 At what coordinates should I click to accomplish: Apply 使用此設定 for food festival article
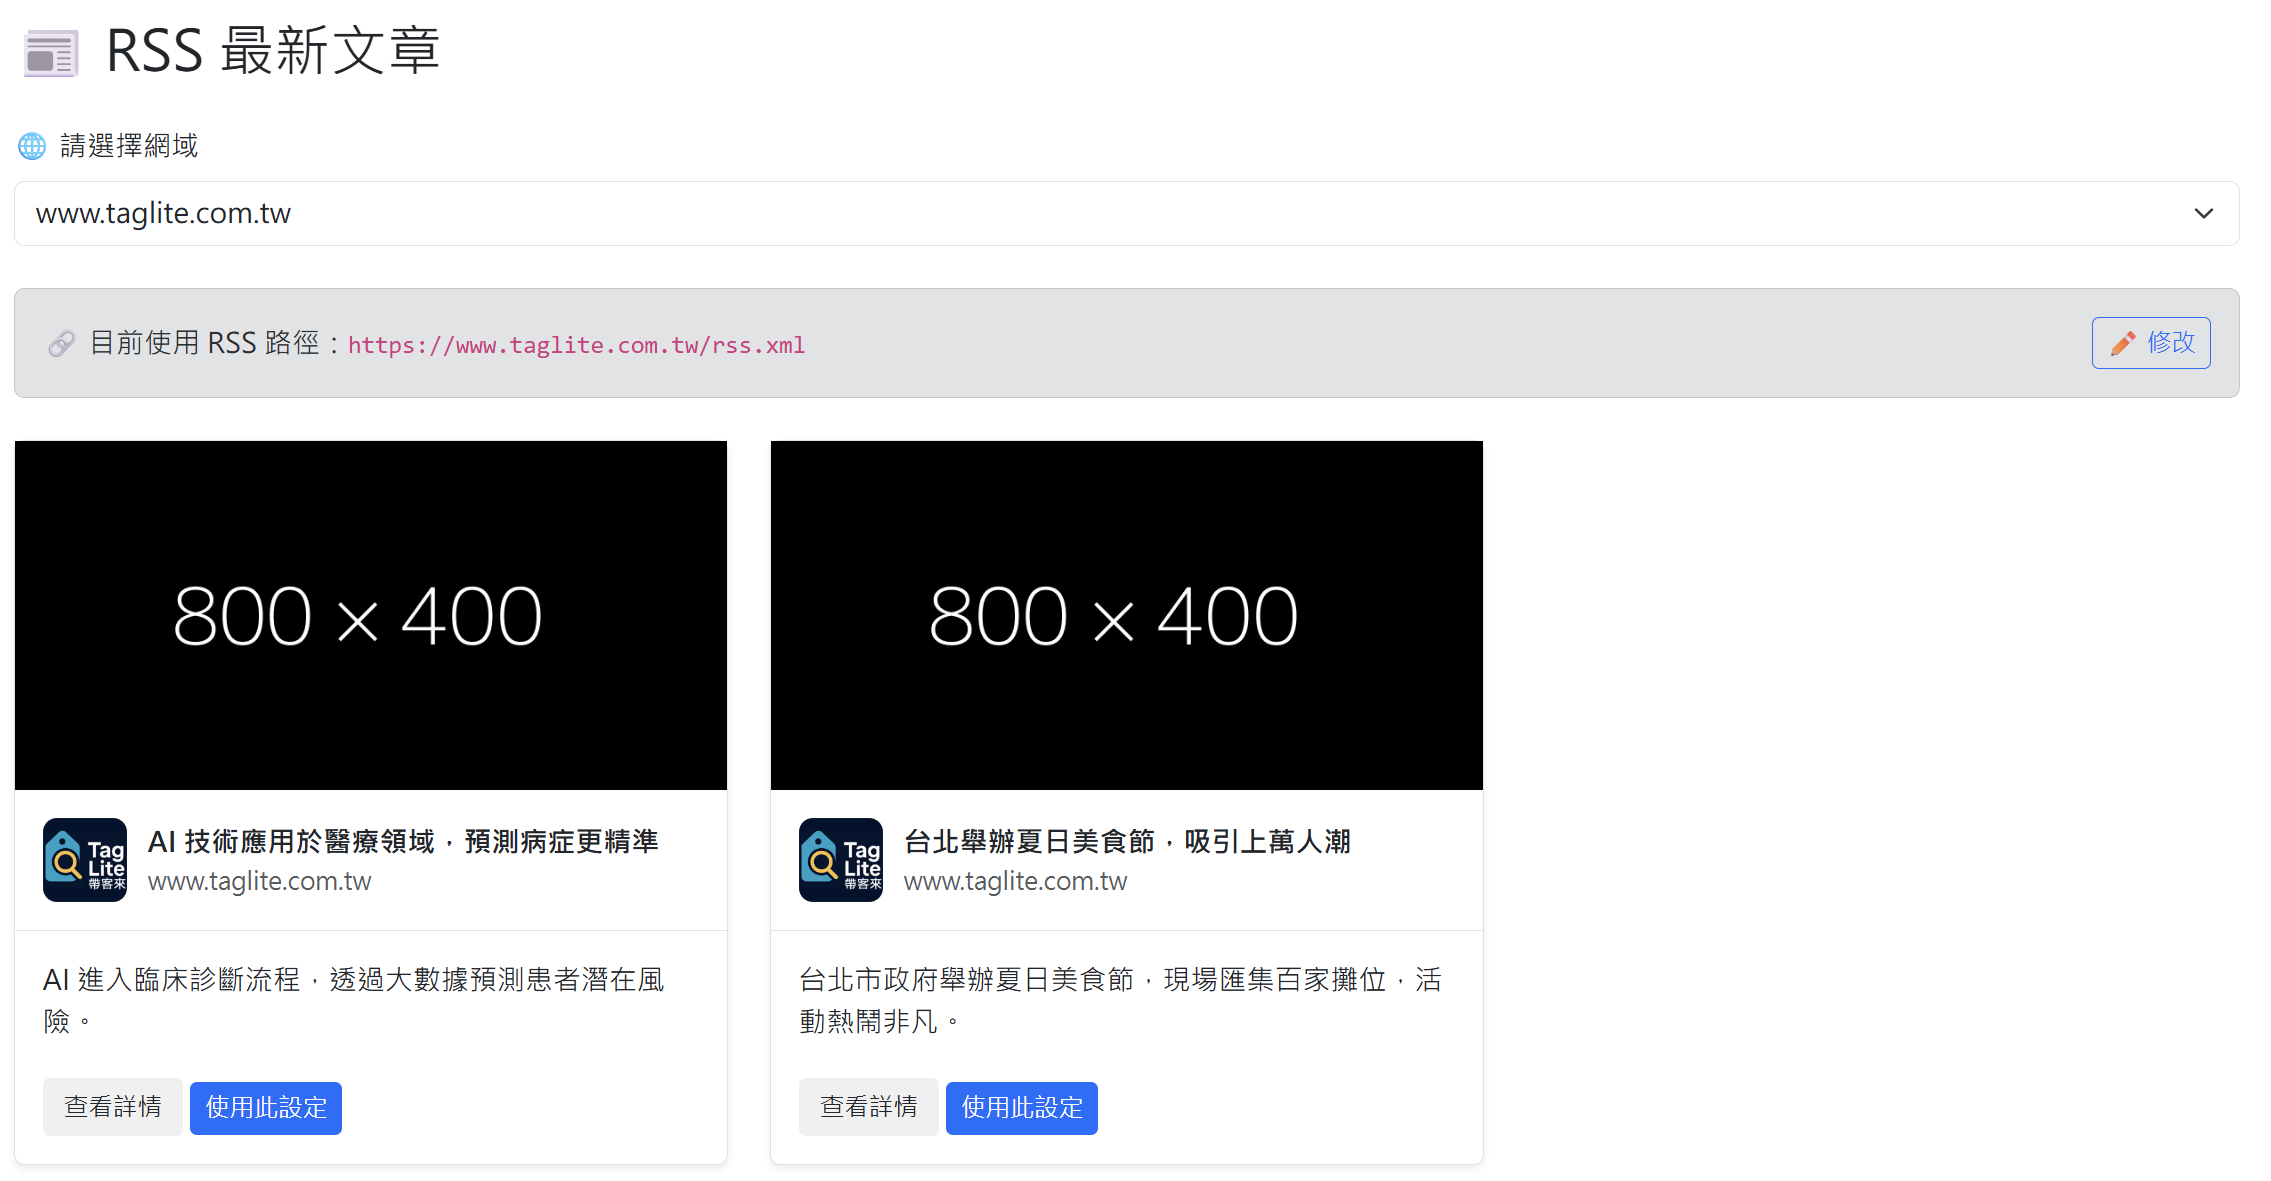tap(1021, 1107)
